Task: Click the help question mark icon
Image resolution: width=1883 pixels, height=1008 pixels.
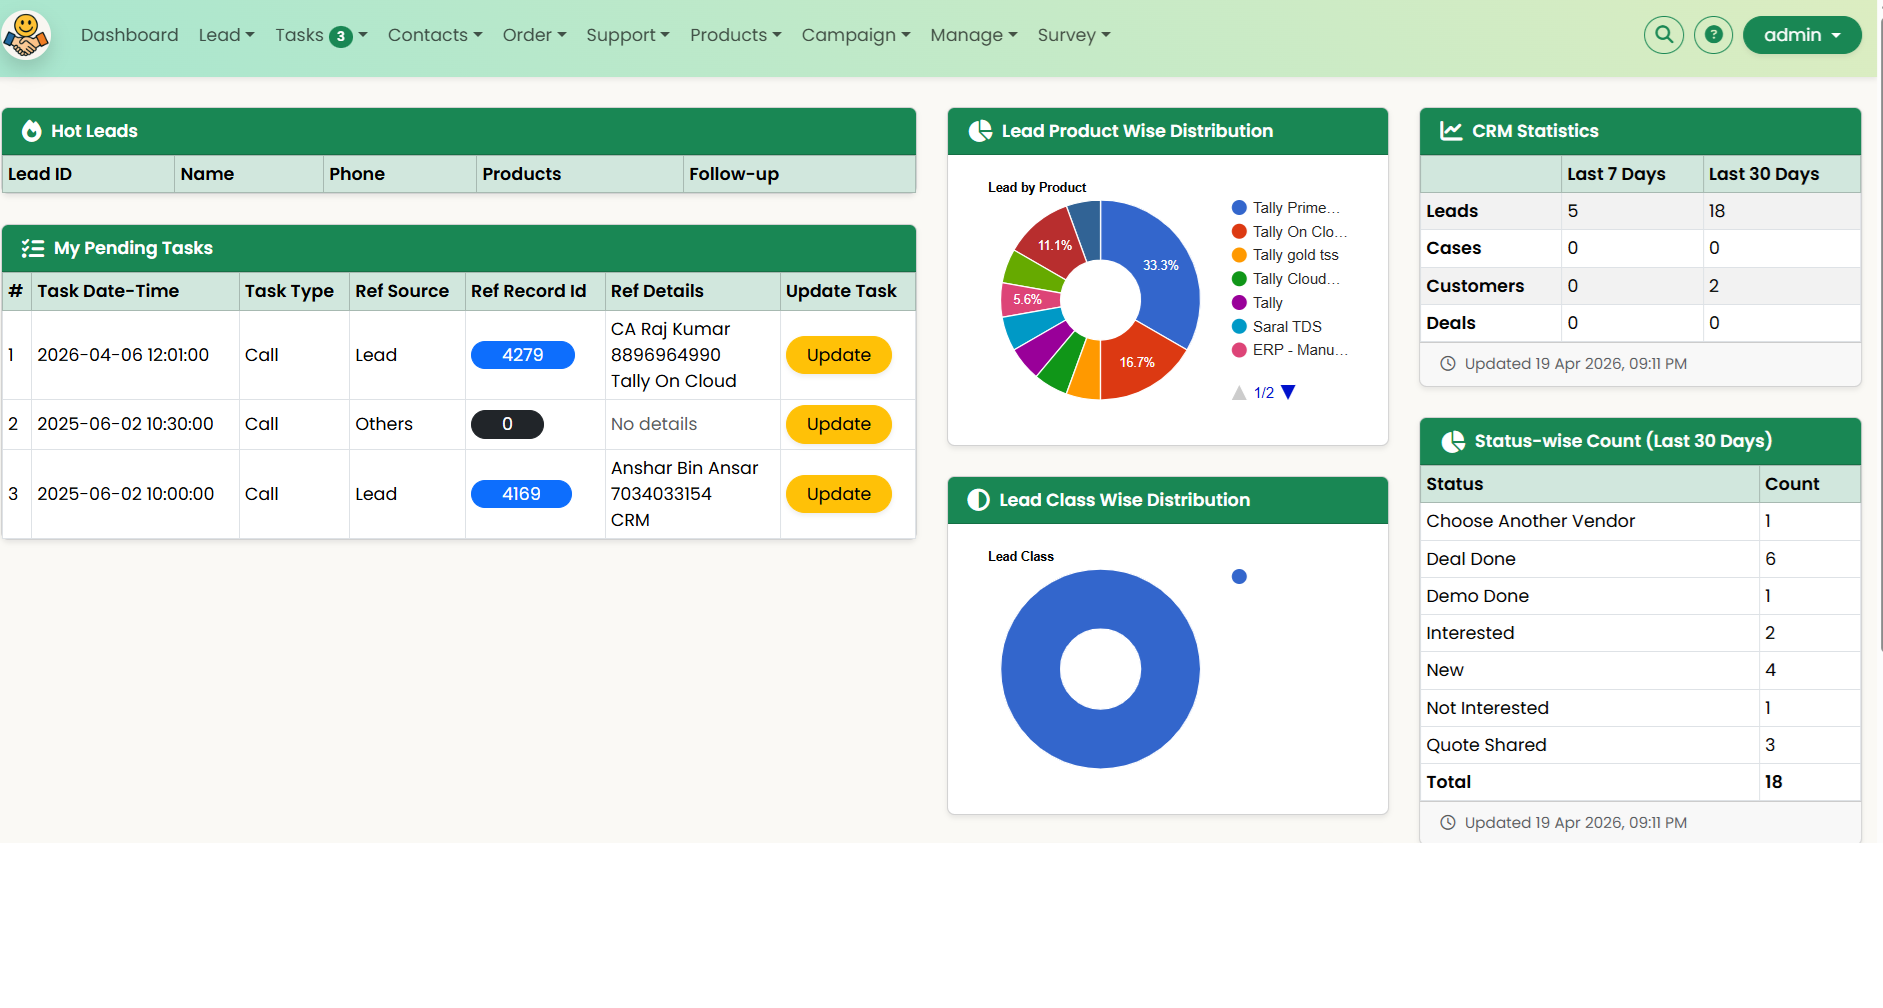Action: pyautogui.click(x=1713, y=34)
